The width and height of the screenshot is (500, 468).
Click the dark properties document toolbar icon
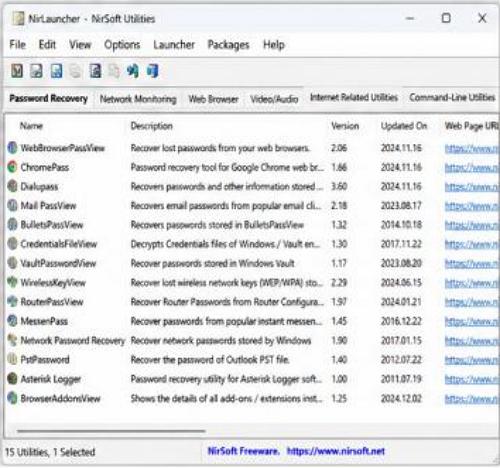pyautogui.click(x=95, y=71)
